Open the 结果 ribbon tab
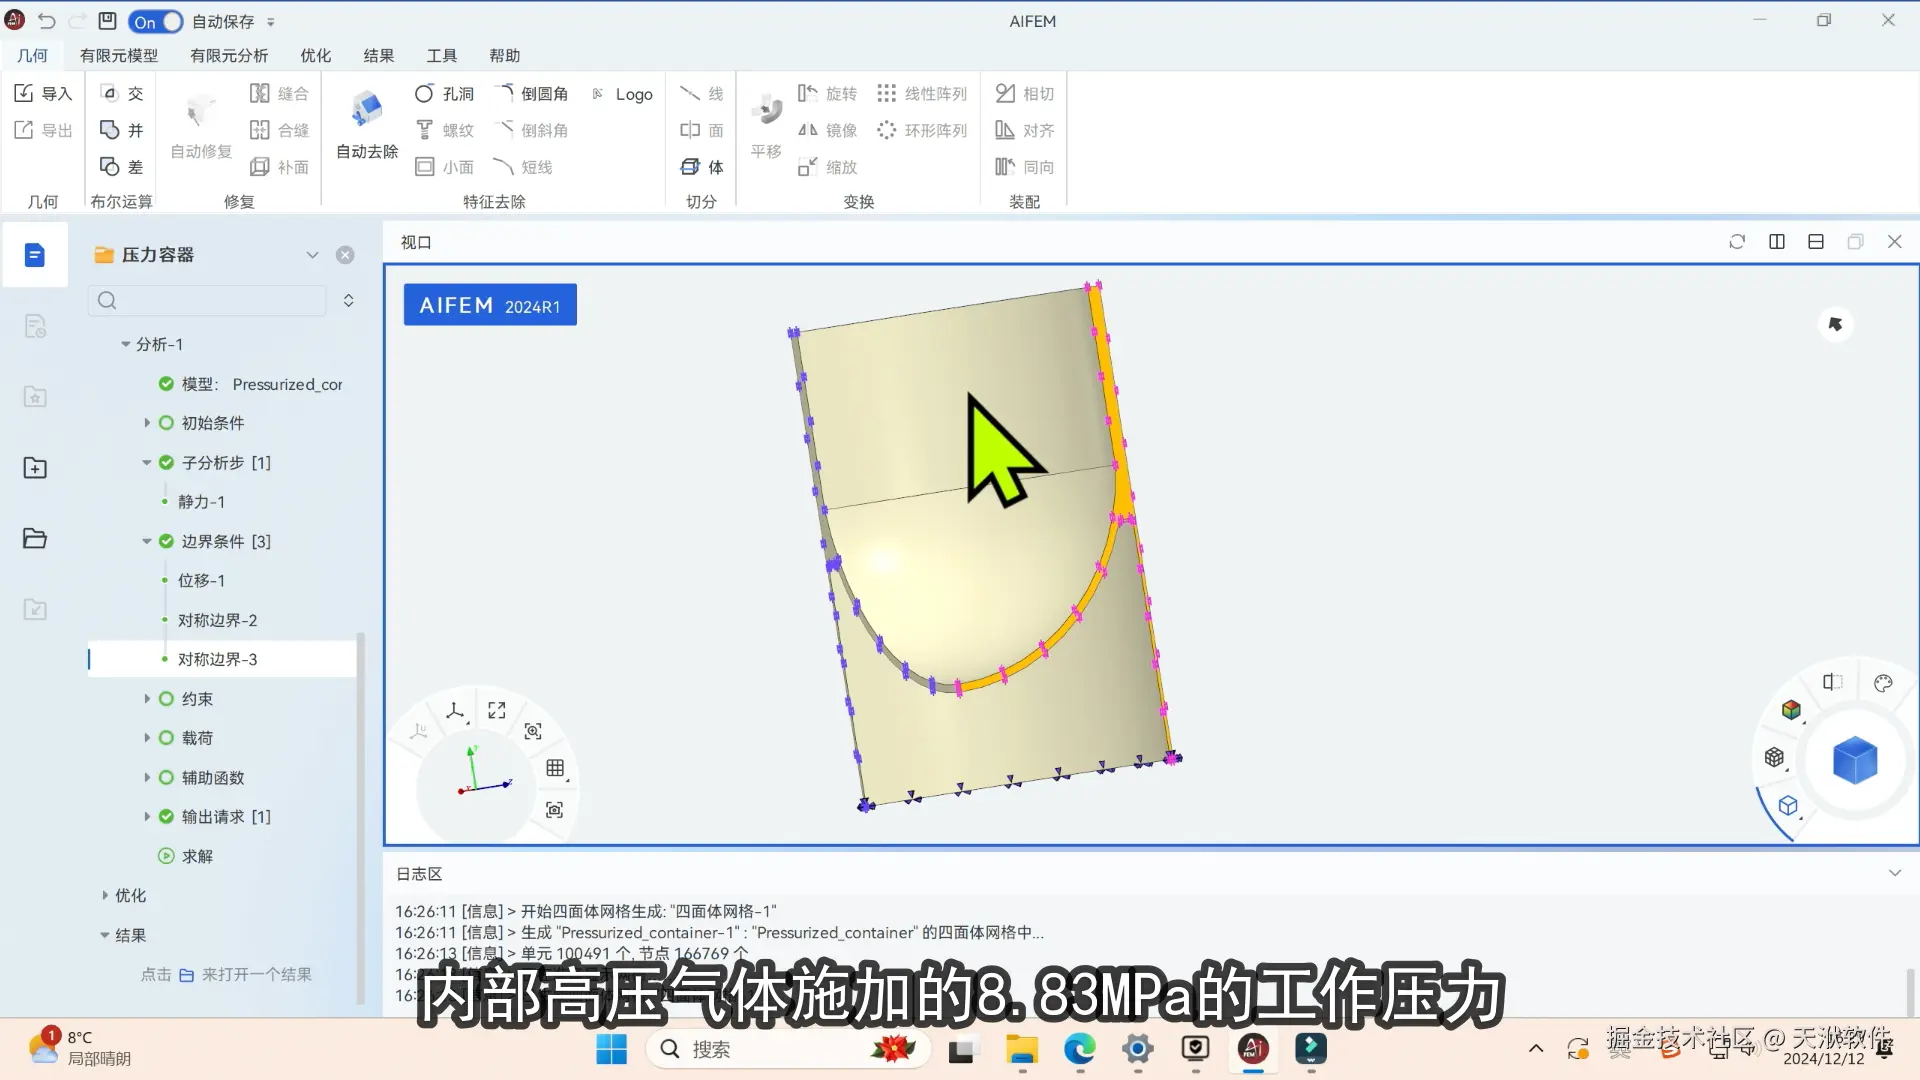The height and width of the screenshot is (1080, 1920). (378, 56)
